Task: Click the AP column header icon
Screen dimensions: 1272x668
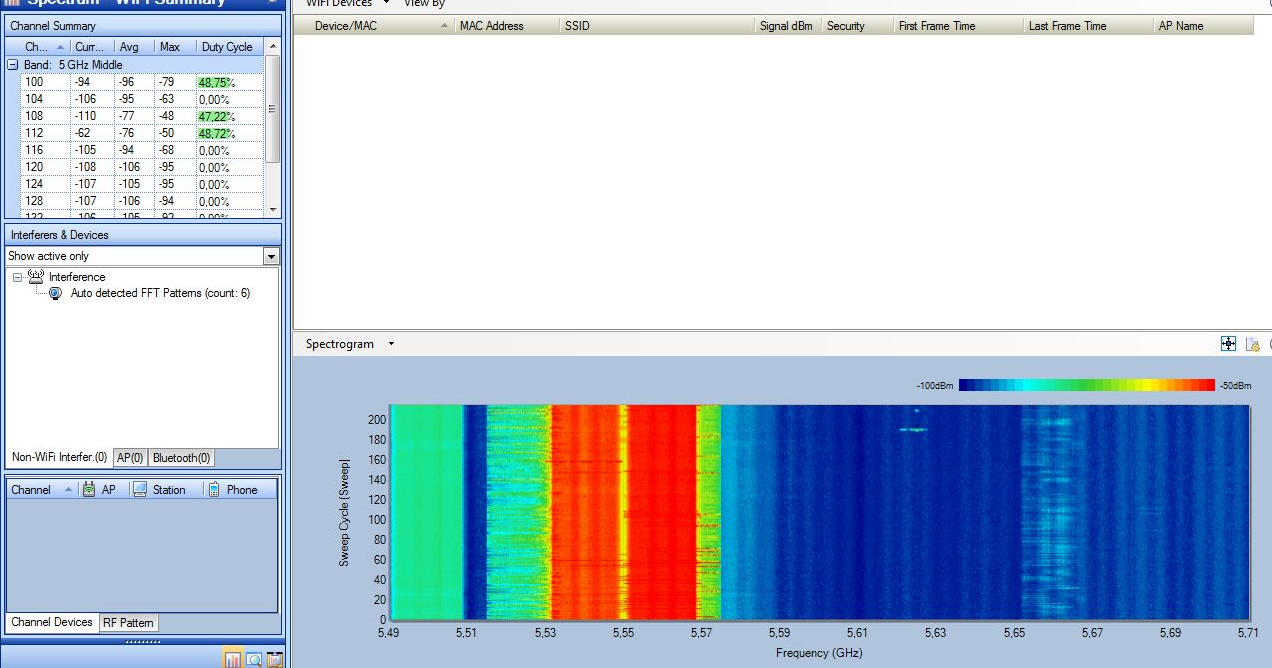Action: point(89,489)
